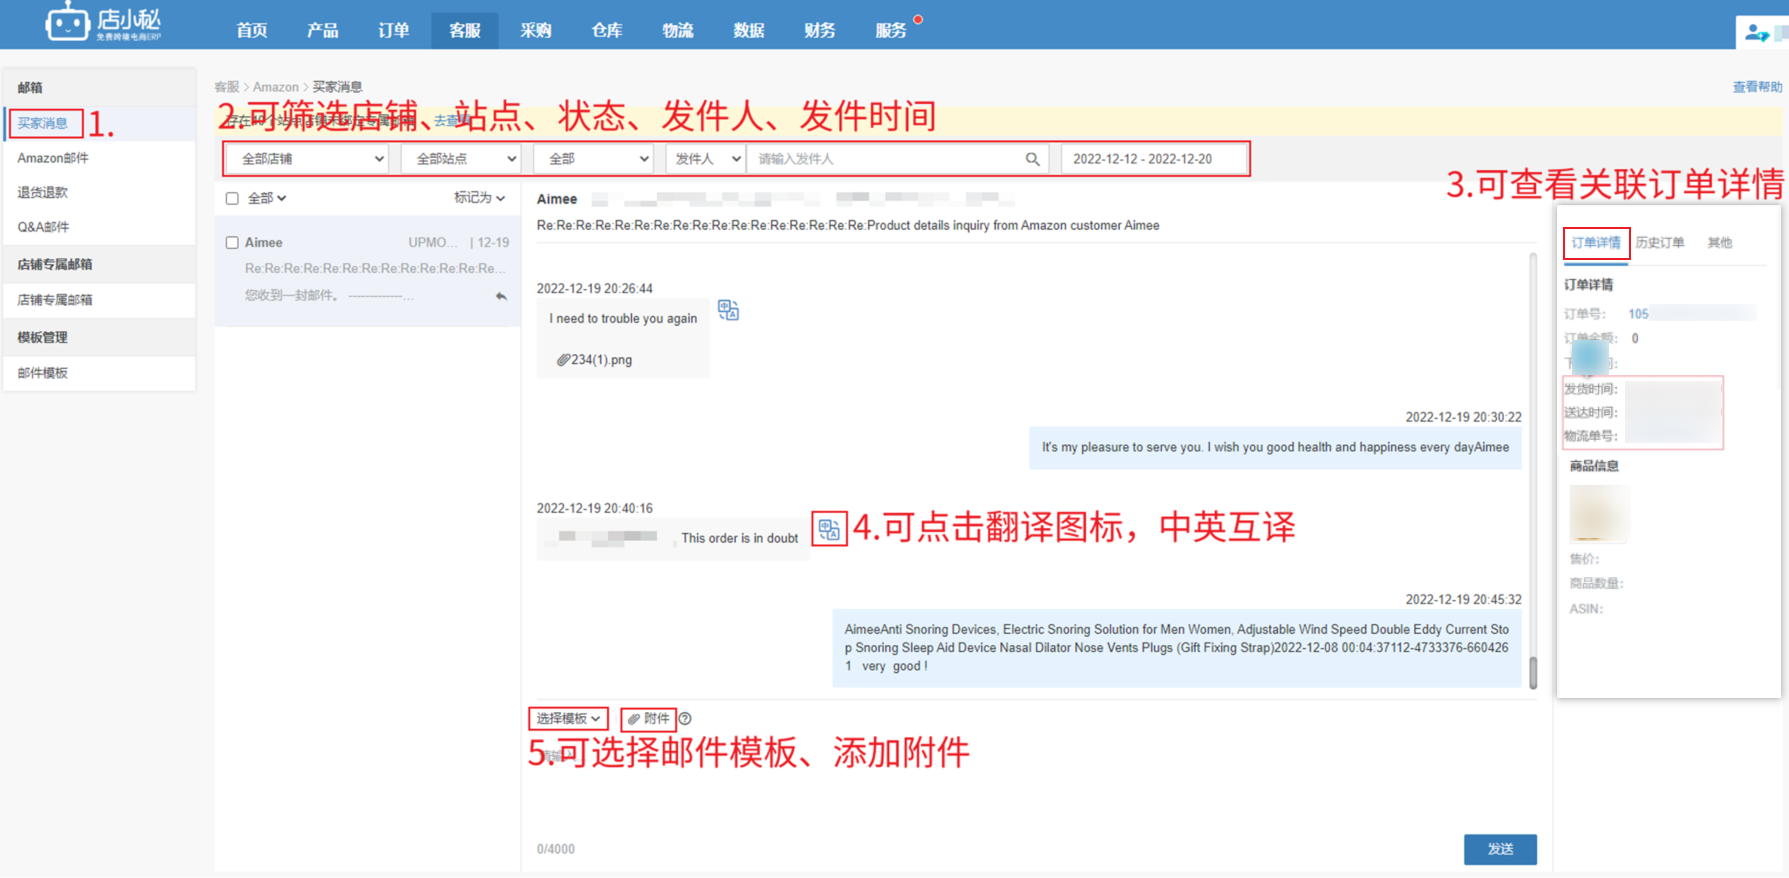Open 店铺专属邮箱 sidebar item
Image resolution: width=1789 pixels, height=878 pixels.
pyautogui.click(x=55, y=300)
